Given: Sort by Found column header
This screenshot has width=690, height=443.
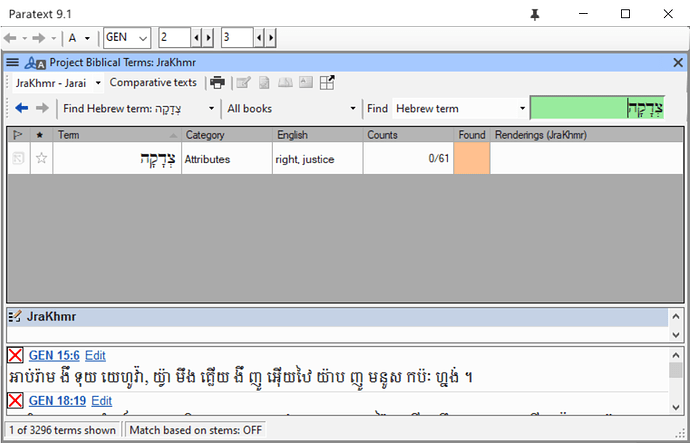Looking at the screenshot, I should 472,135.
